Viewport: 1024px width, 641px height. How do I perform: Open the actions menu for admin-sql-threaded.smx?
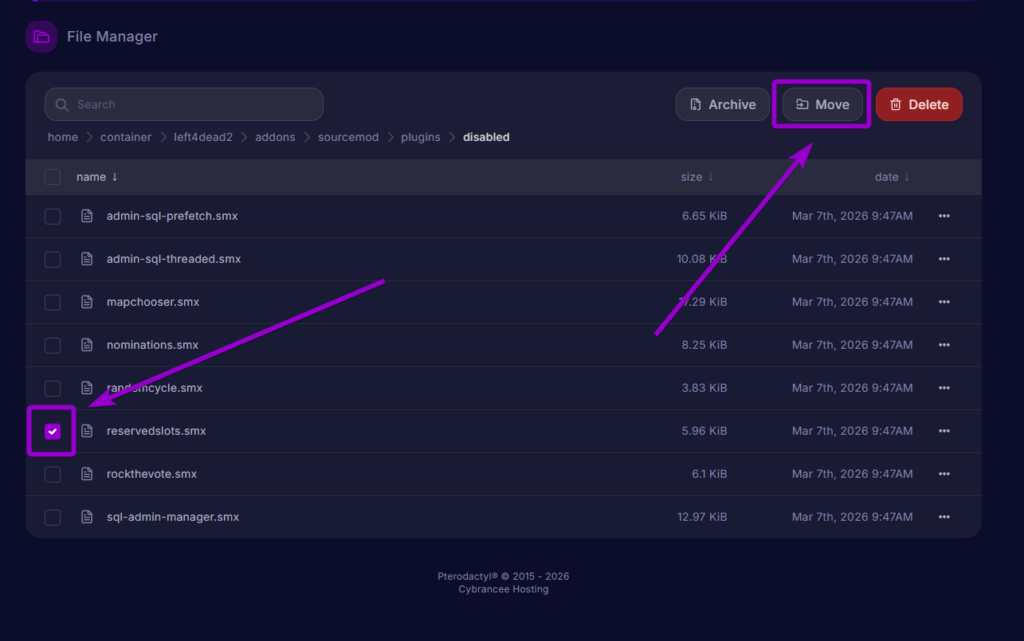point(944,258)
